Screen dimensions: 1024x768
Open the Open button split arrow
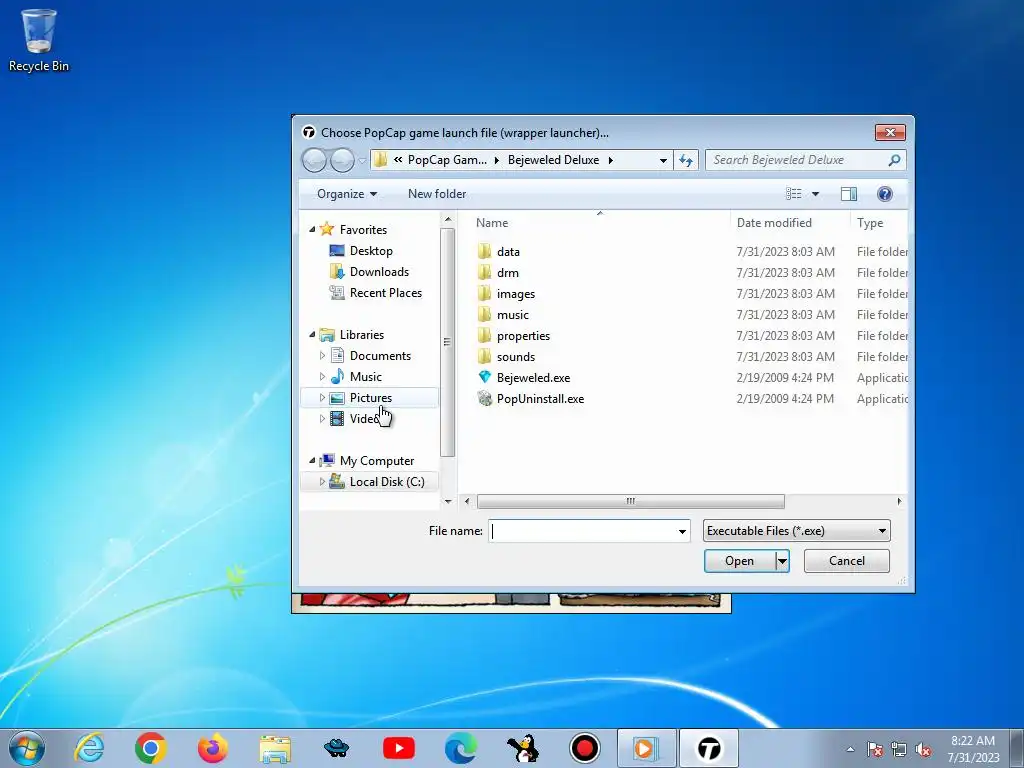click(782, 561)
